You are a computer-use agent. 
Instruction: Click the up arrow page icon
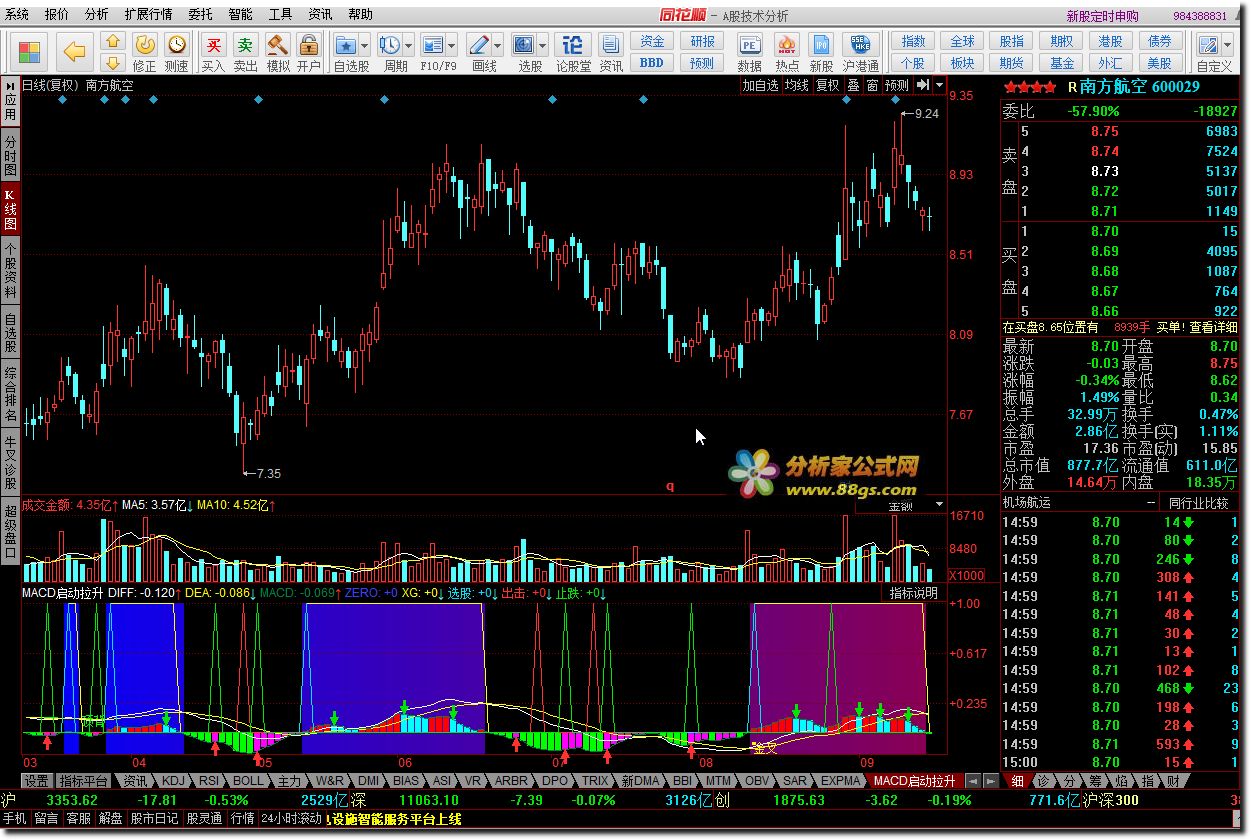(112, 41)
